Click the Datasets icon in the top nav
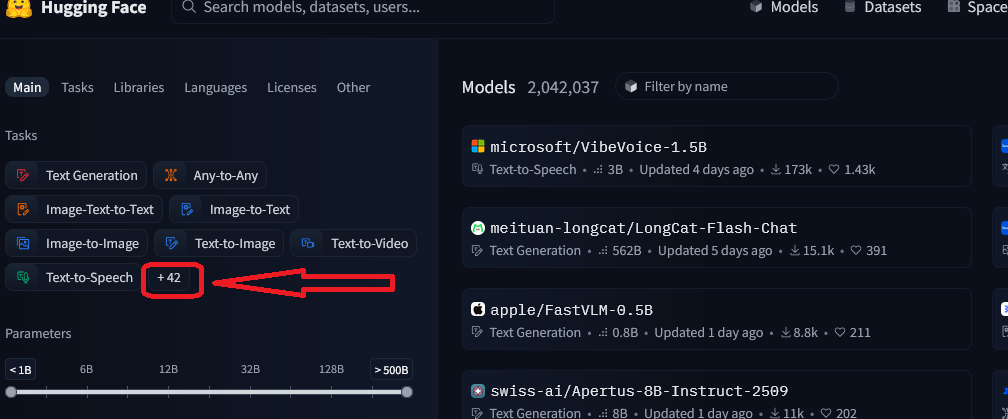This screenshot has height=419, width=1008. [850, 7]
